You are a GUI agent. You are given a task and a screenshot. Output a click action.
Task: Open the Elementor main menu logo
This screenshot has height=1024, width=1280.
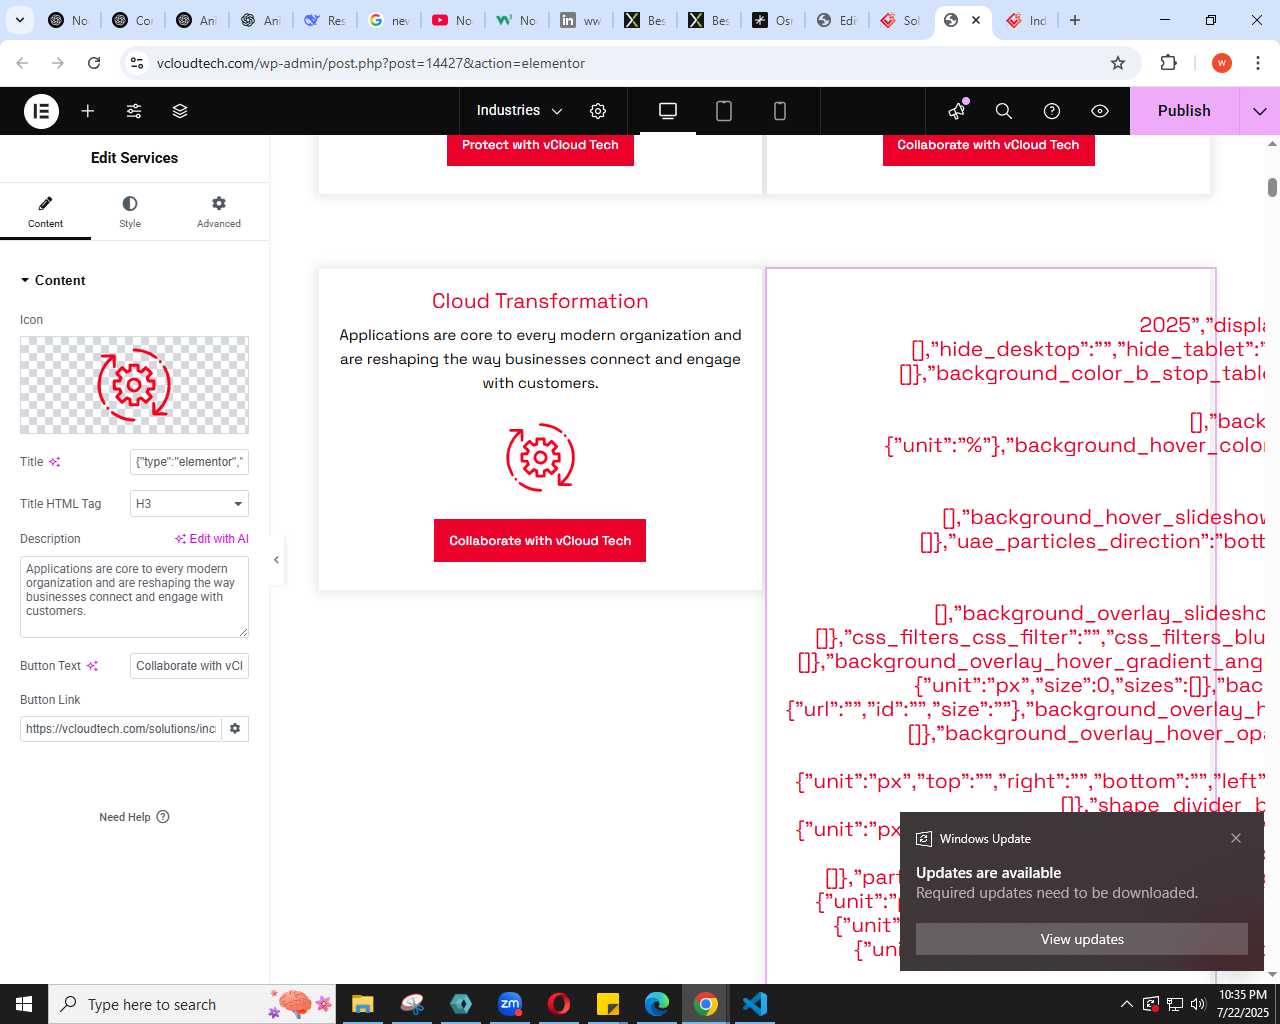(x=41, y=111)
